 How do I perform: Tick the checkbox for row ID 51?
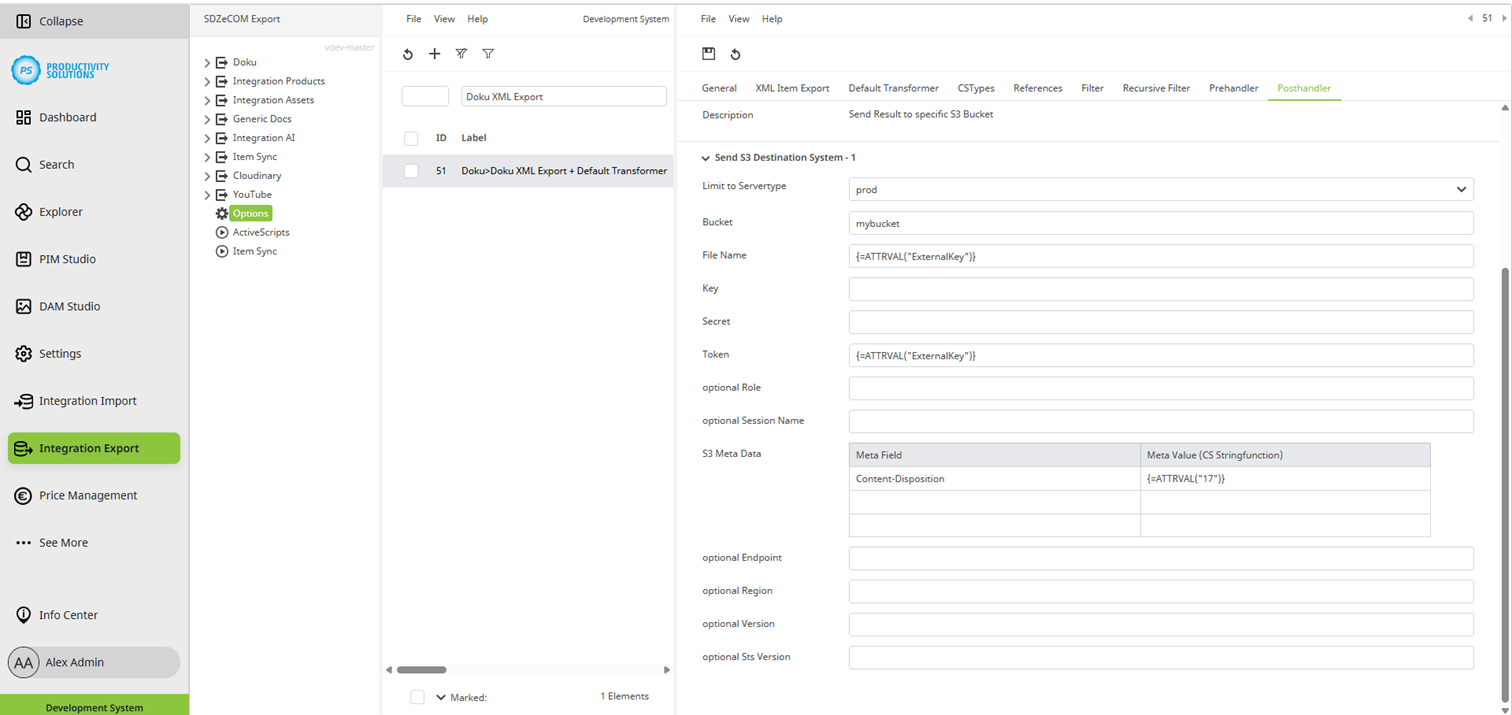(411, 171)
